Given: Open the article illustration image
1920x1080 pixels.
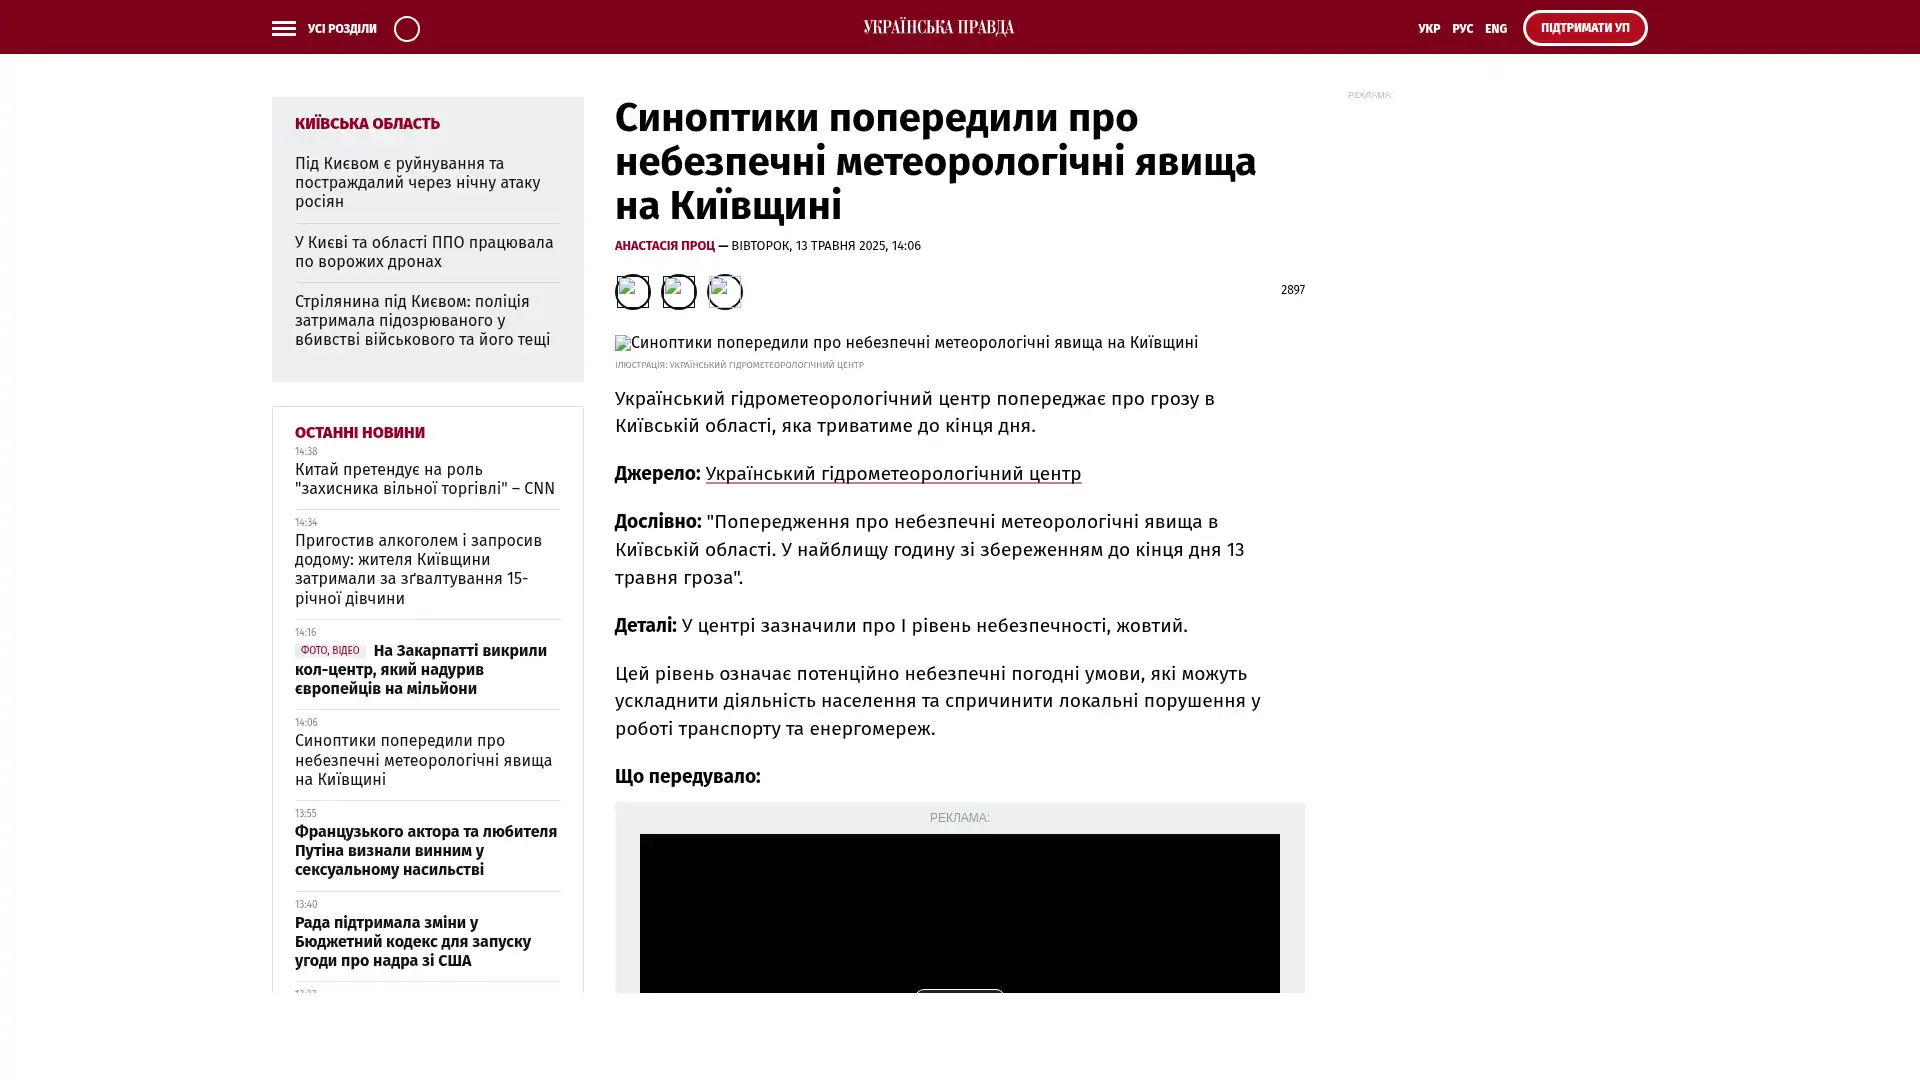Looking at the screenshot, I should point(906,343).
